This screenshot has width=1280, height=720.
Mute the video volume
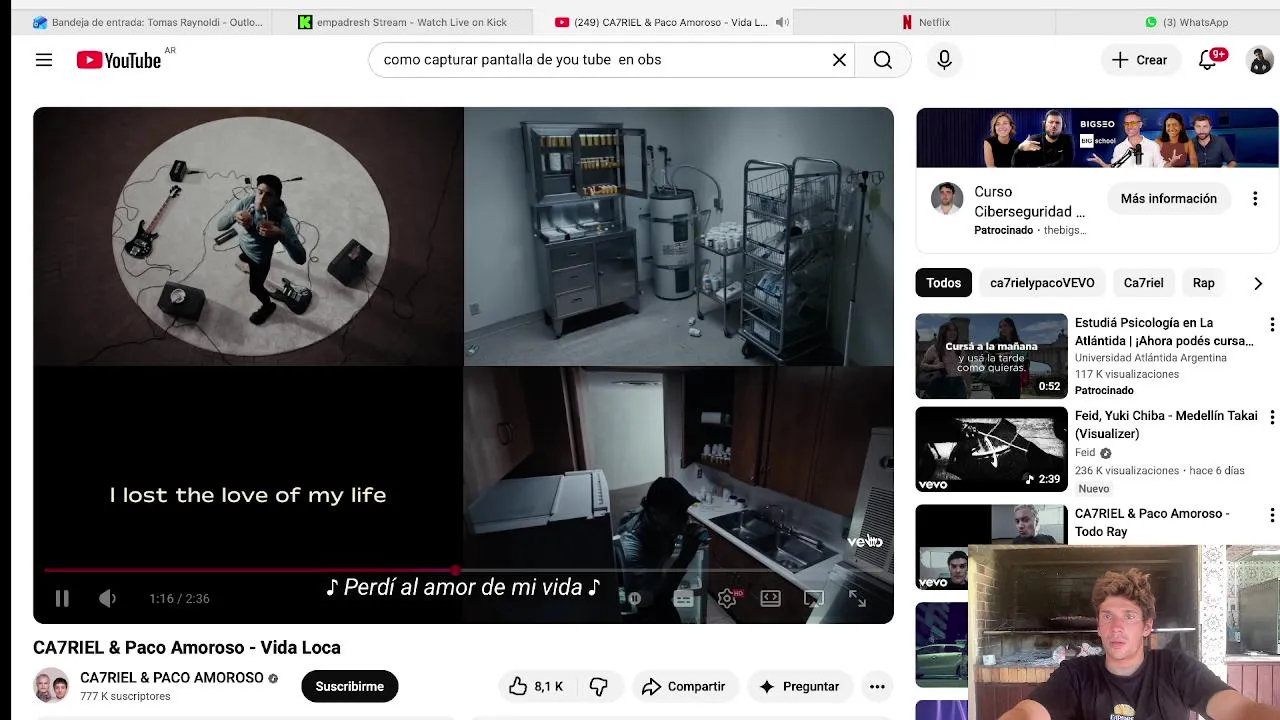[x=107, y=598]
